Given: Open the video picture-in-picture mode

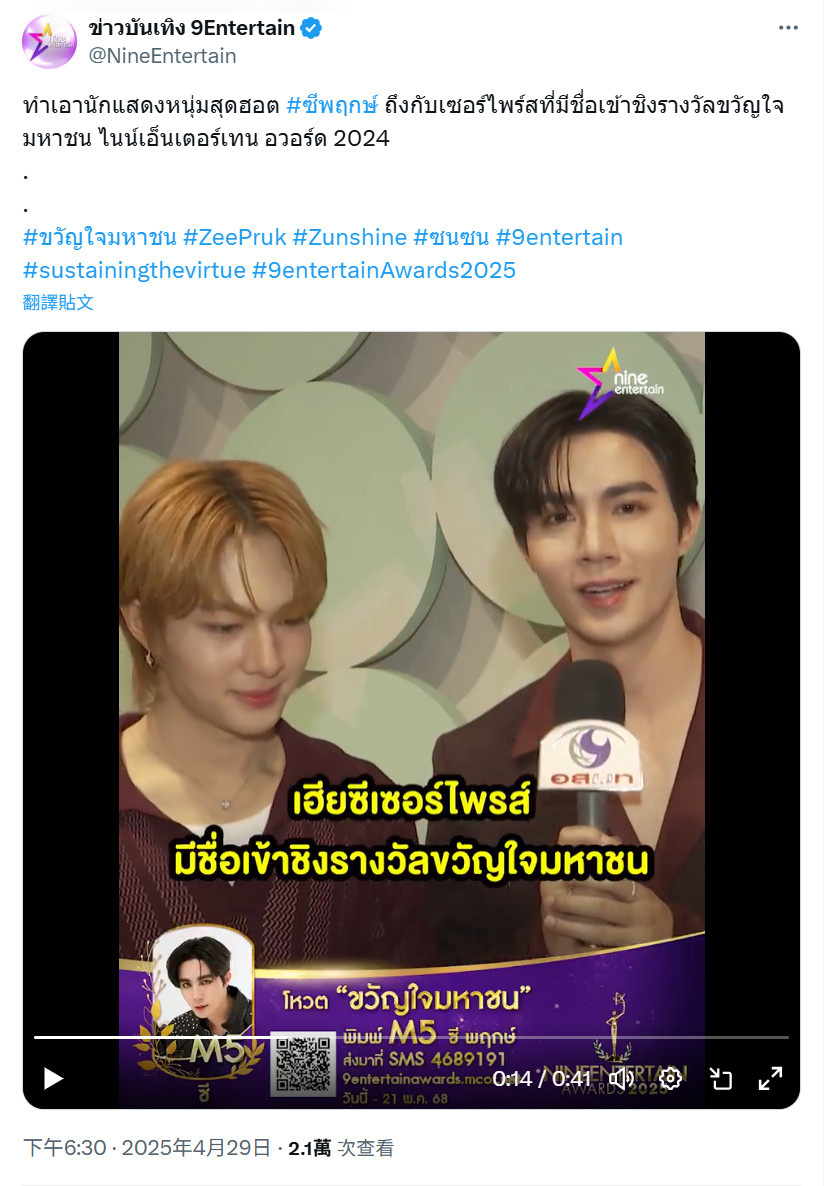Looking at the screenshot, I should 721,1079.
